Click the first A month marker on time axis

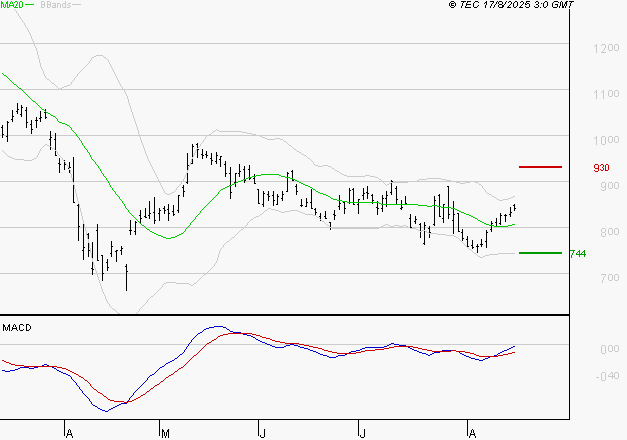68,433
